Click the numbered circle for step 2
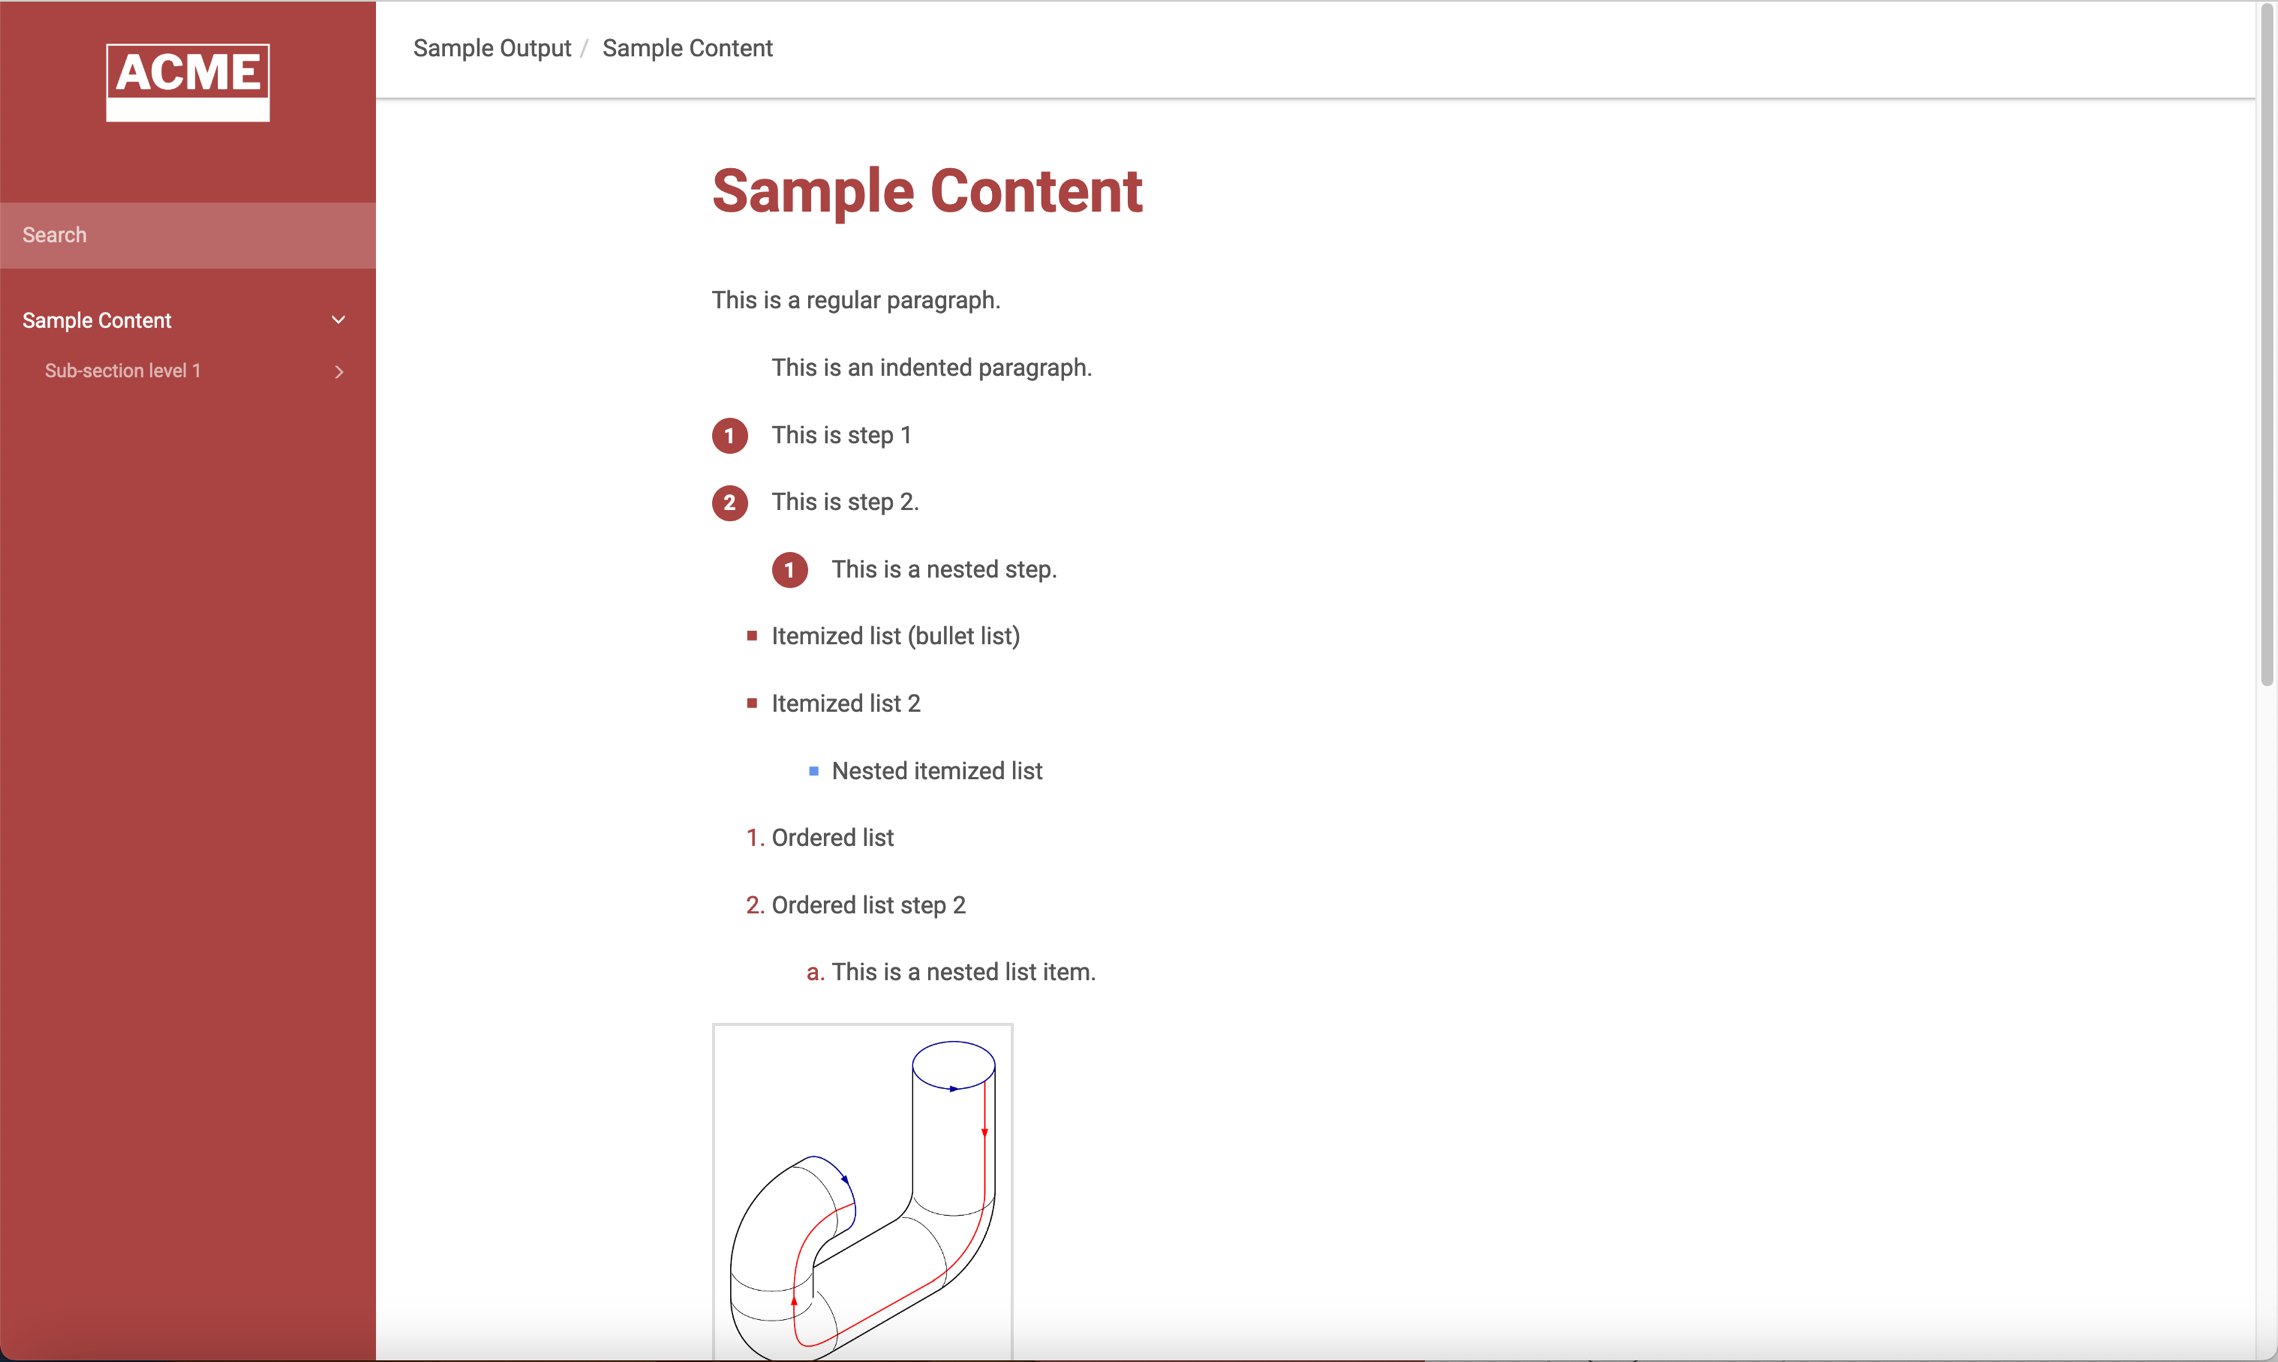The width and height of the screenshot is (2278, 1362). (x=729, y=503)
